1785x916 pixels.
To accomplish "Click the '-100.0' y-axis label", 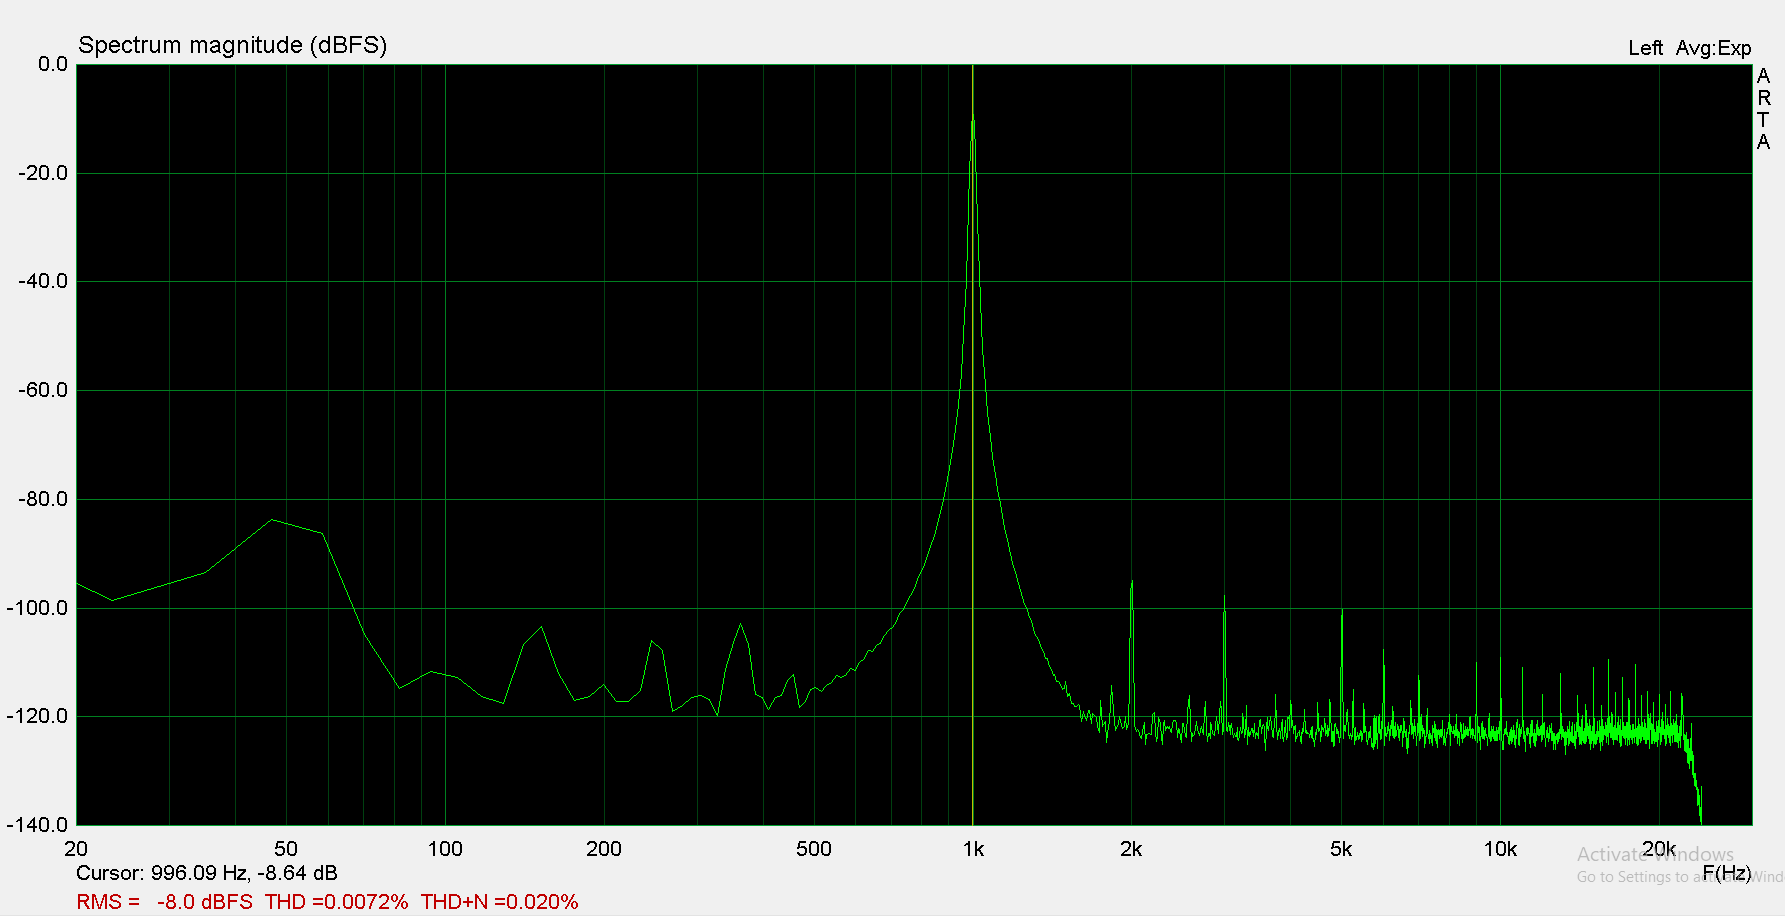I will (38, 608).
